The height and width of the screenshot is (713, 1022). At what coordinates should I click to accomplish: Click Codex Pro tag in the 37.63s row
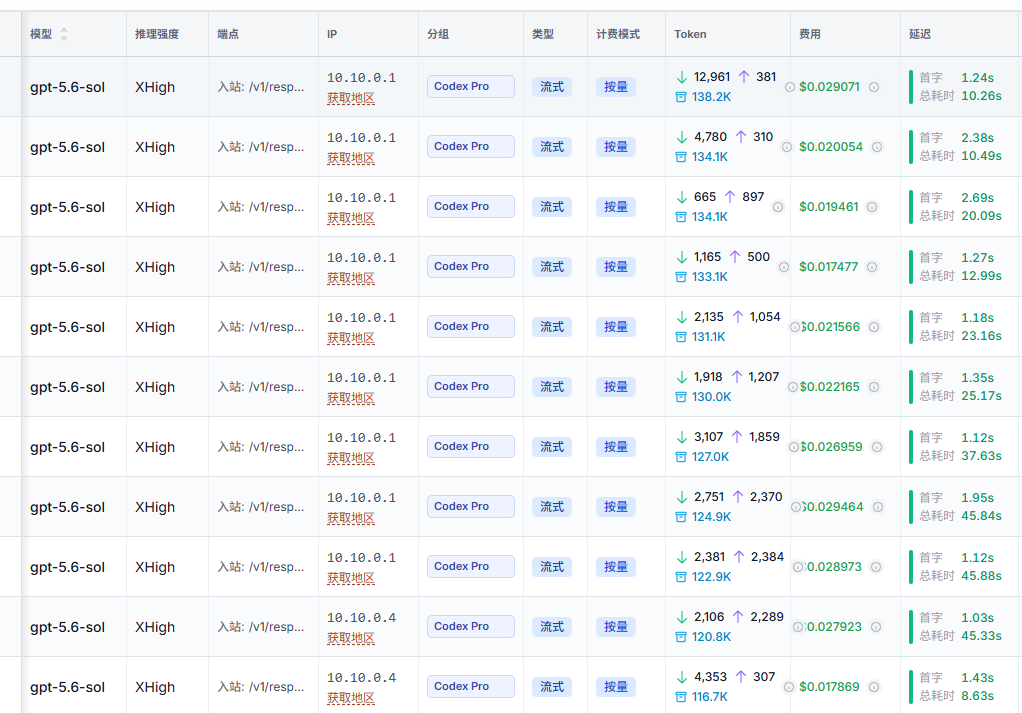(471, 446)
